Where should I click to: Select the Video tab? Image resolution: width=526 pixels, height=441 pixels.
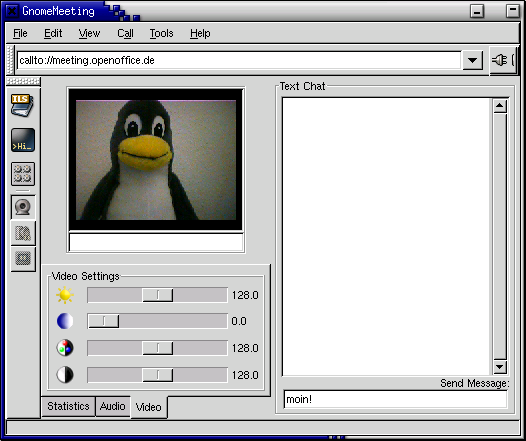click(x=149, y=407)
